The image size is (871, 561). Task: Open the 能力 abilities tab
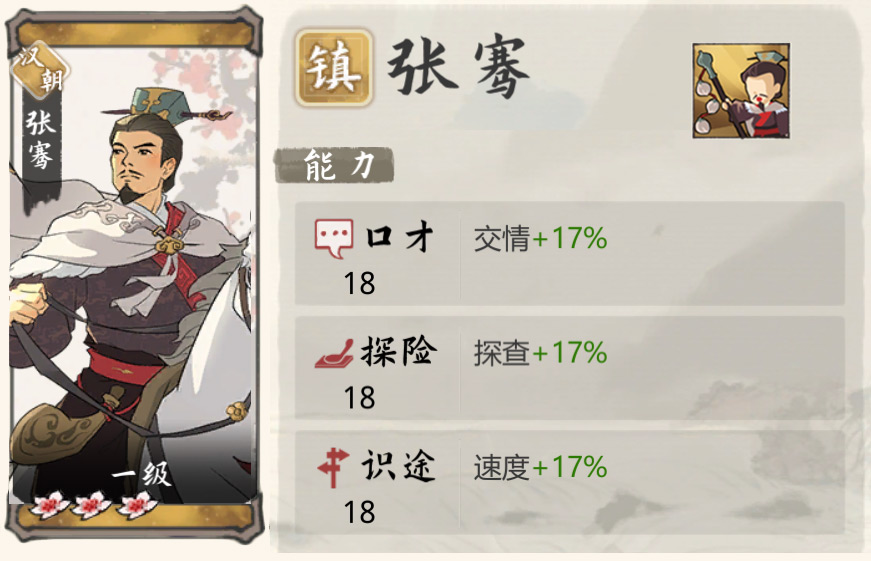pyautogui.click(x=334, y=166)
